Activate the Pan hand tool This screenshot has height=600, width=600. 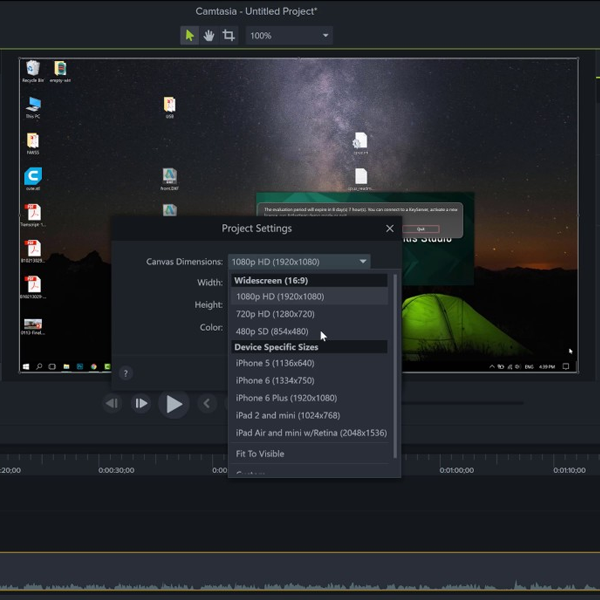(x=209, y=35)
